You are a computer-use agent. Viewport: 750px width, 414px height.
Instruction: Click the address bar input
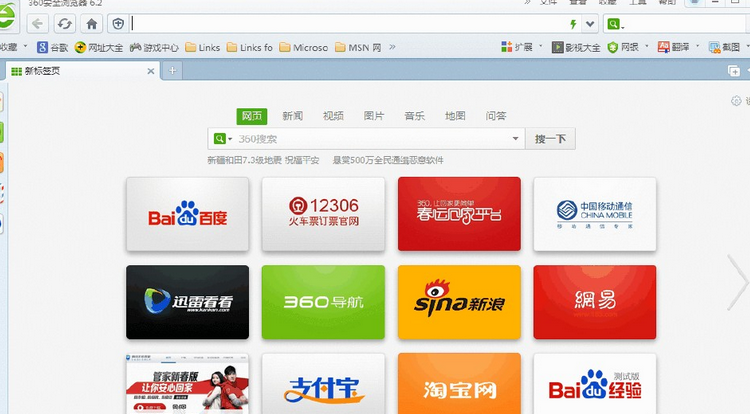click(347, 23)
